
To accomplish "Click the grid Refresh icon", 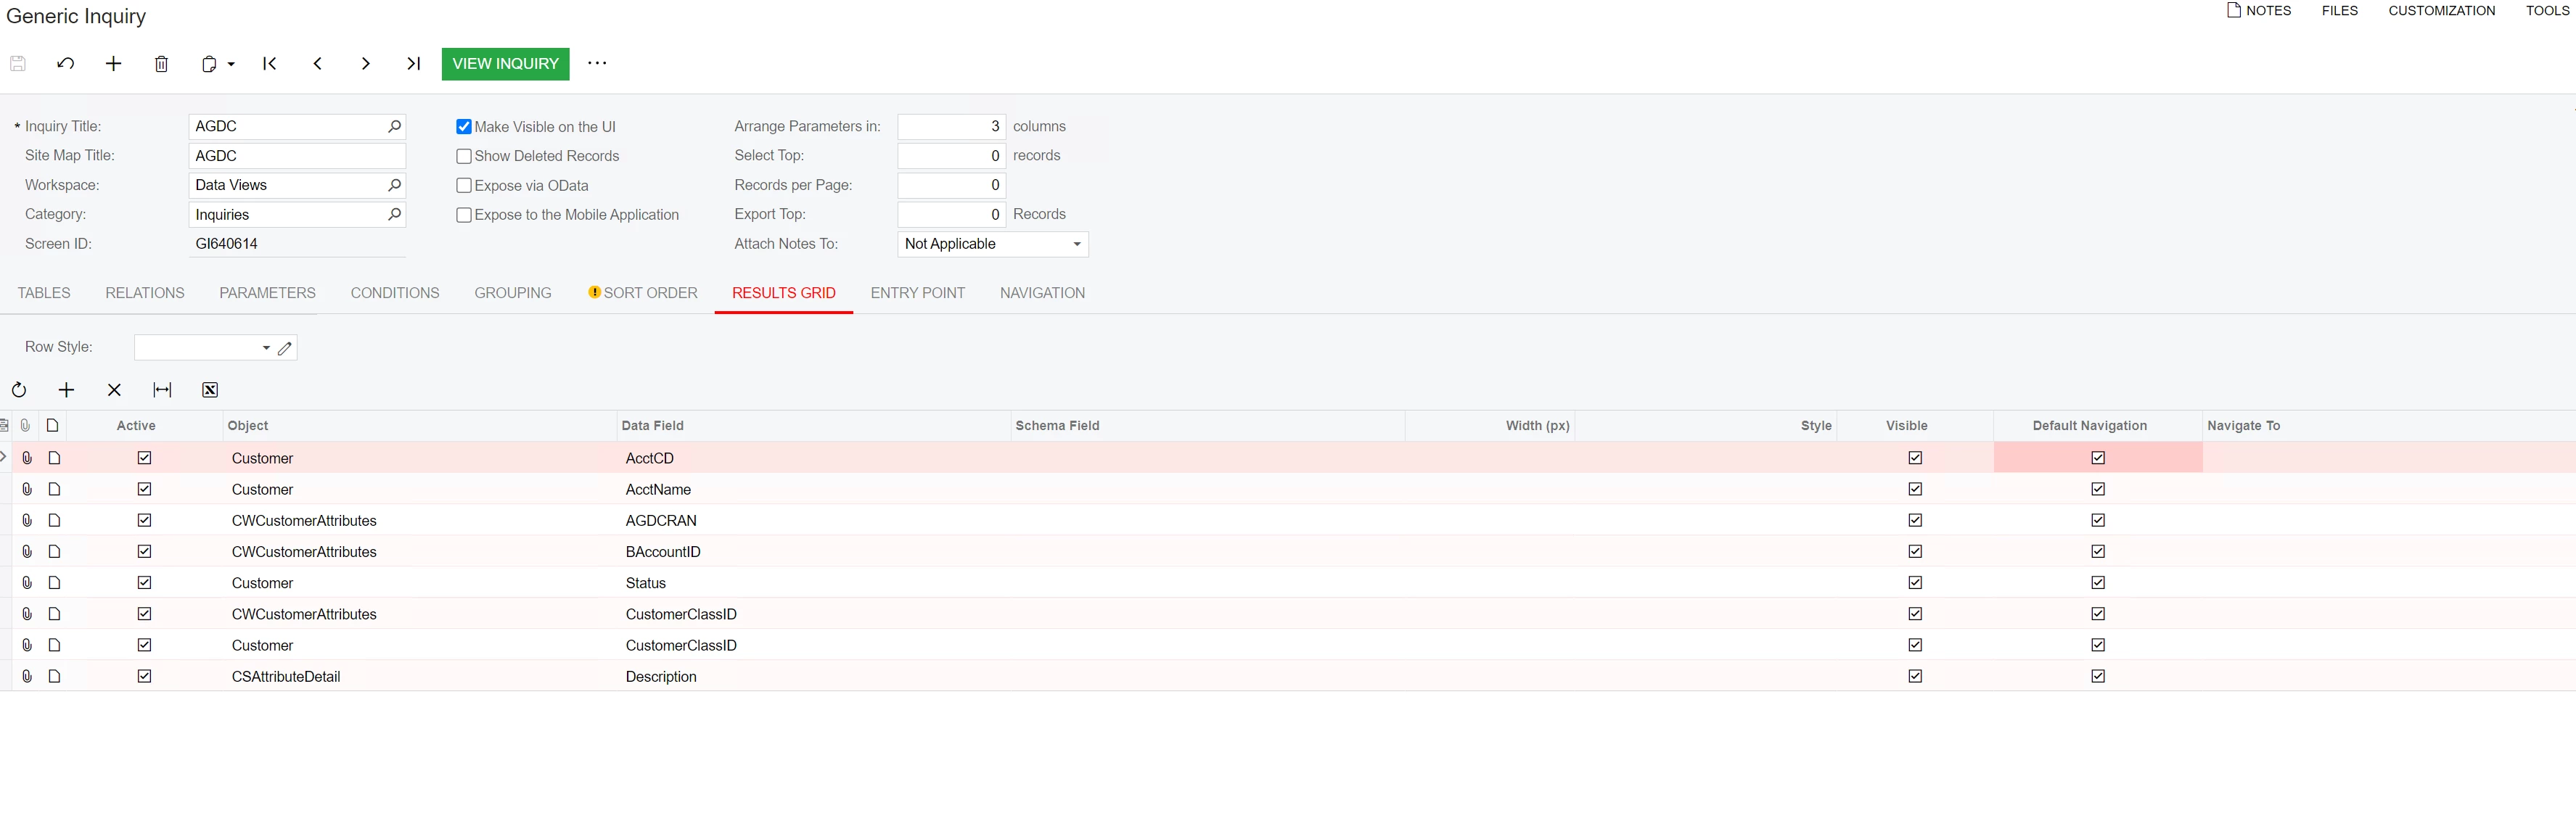I will click(x=19, y=390).
